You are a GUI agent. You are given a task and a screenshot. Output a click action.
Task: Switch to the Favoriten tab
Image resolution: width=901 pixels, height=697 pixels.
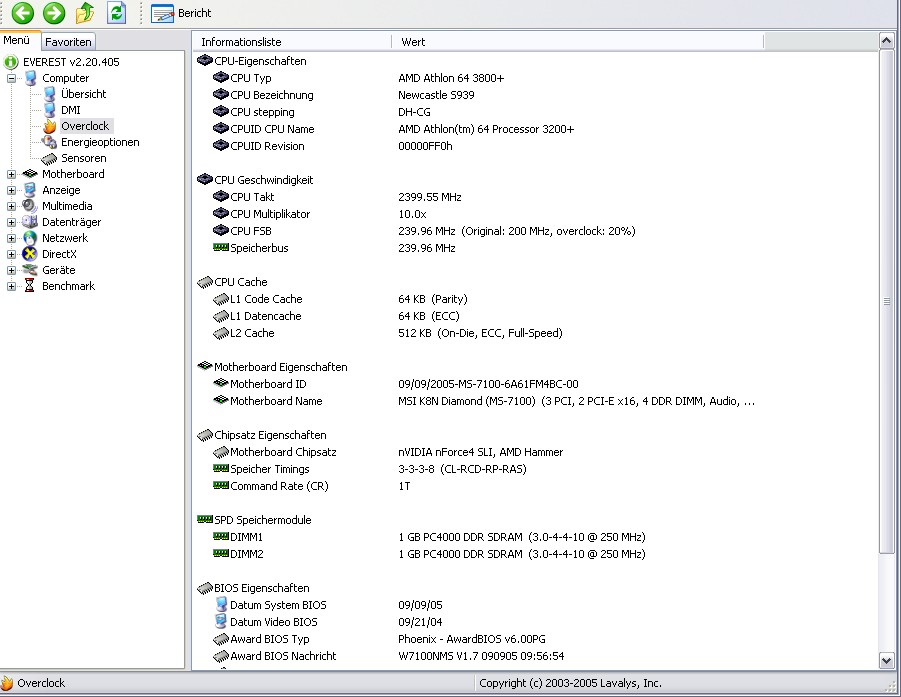click(68, 41)
